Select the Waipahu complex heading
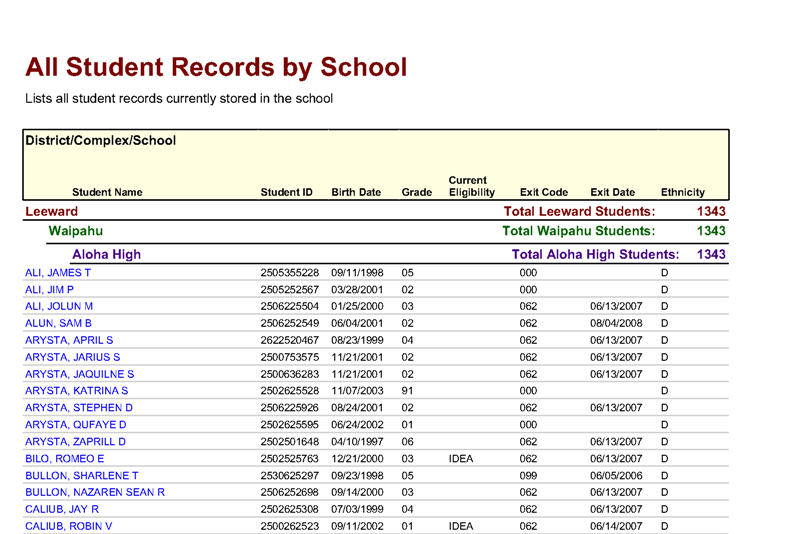This screenshot has width=799, height=534. coord(75,231)
